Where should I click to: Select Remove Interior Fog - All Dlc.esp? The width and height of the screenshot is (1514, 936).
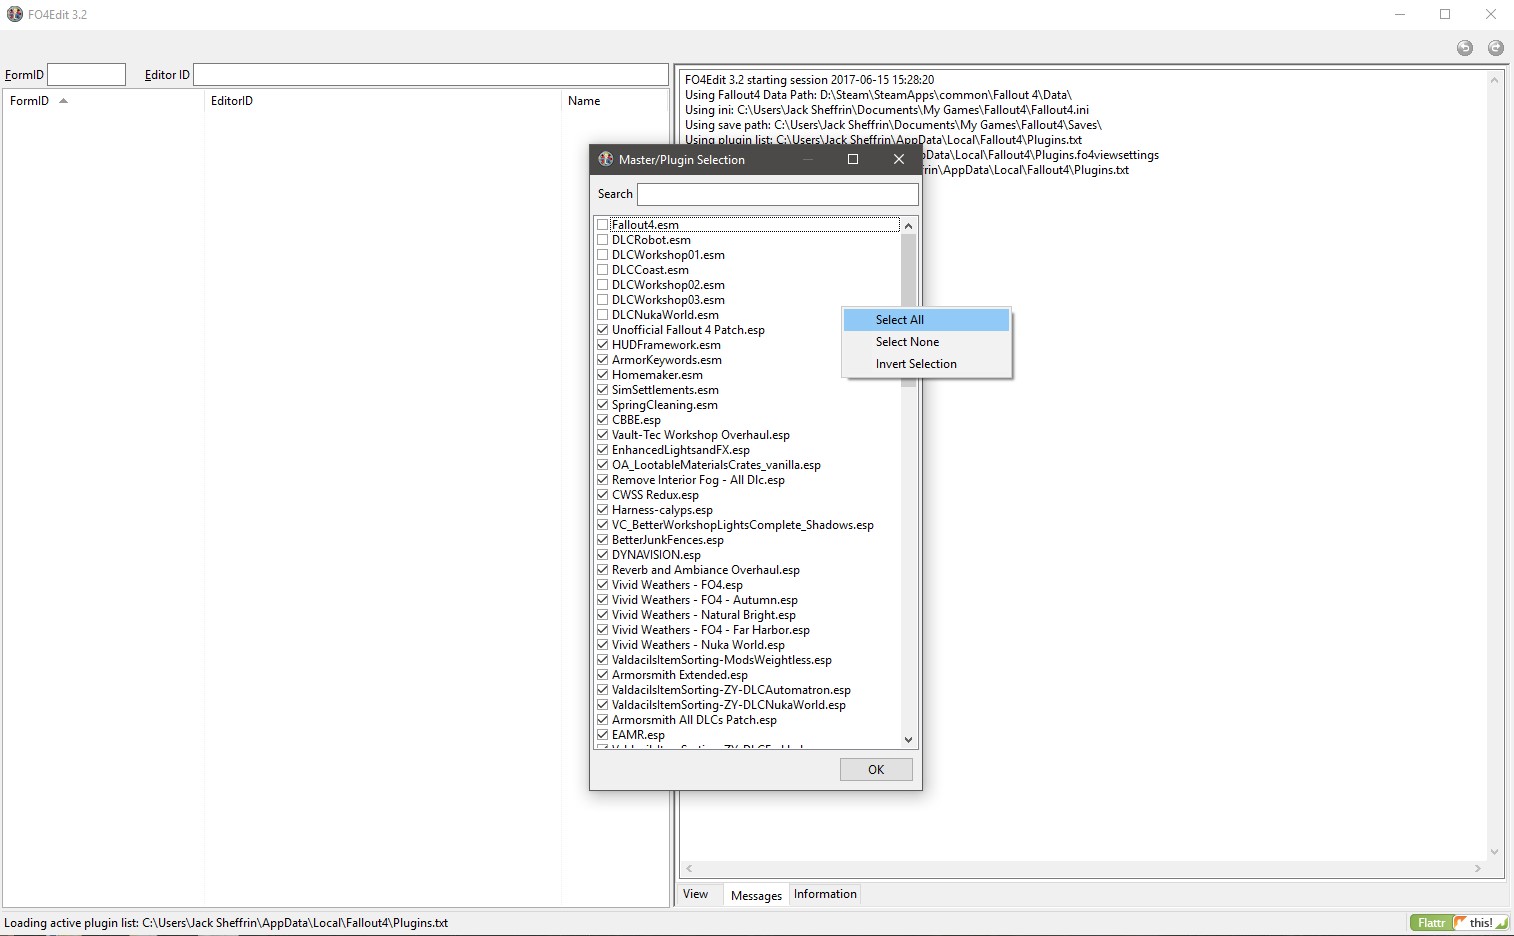point(698,480)
